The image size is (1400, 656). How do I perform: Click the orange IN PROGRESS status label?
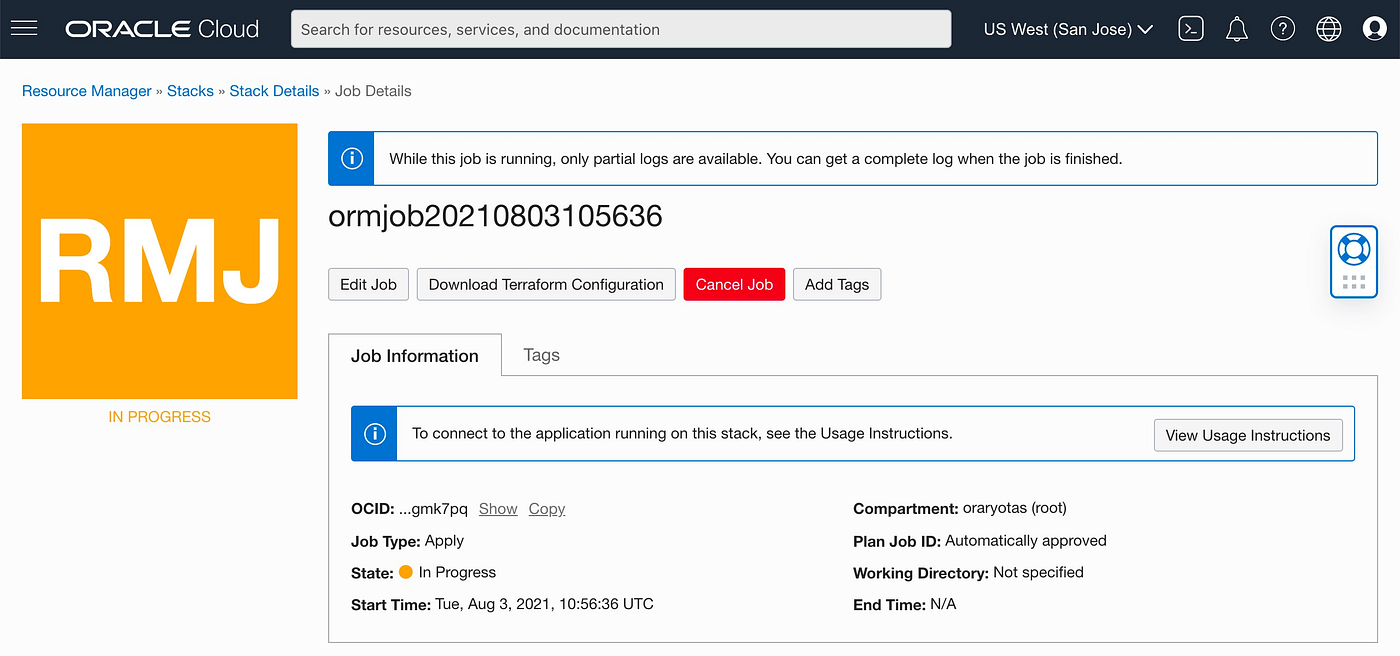pyautogui.click(x=159, y=416)
